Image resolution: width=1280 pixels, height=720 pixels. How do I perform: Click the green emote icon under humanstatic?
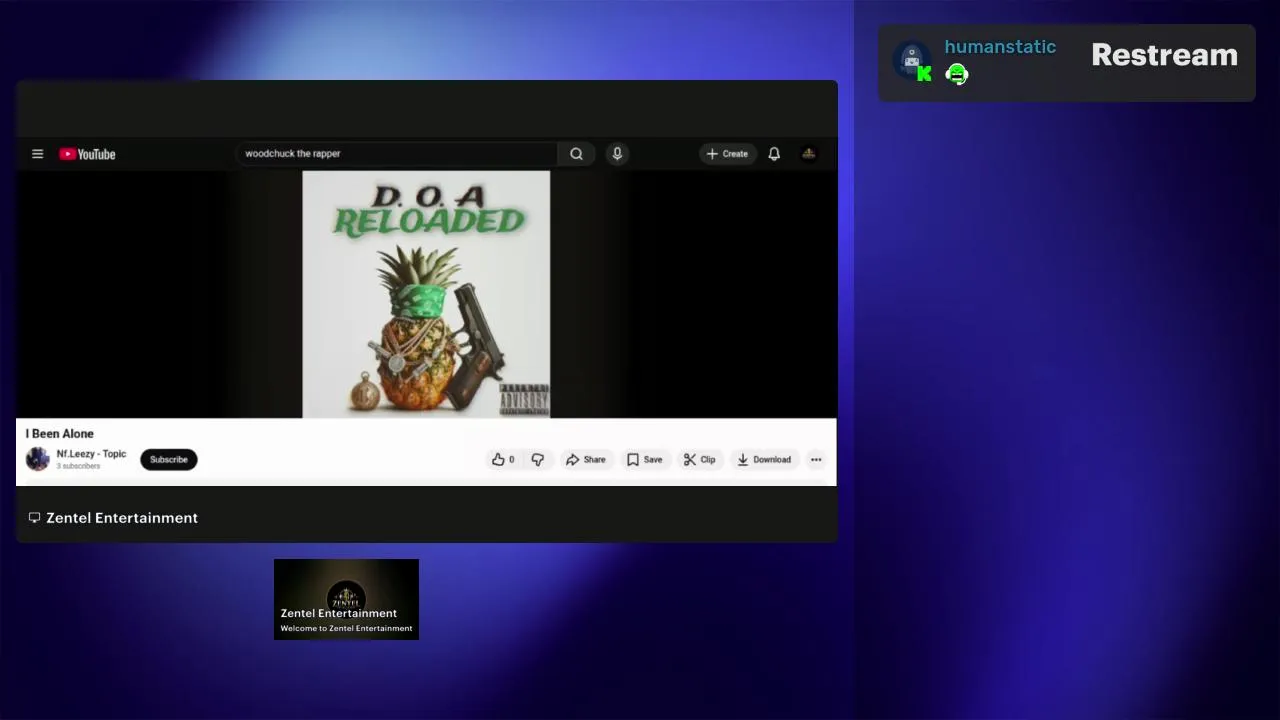[x=957, y=74]
